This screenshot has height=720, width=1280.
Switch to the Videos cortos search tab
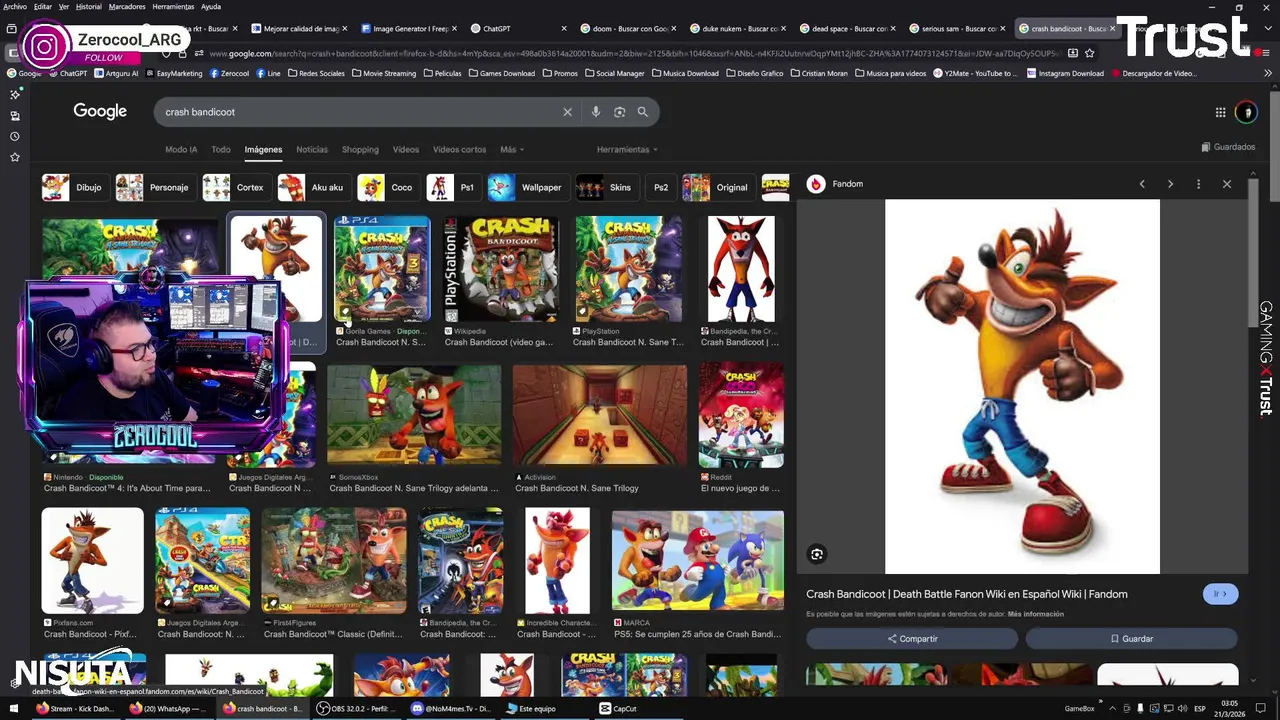pos(459,149)
